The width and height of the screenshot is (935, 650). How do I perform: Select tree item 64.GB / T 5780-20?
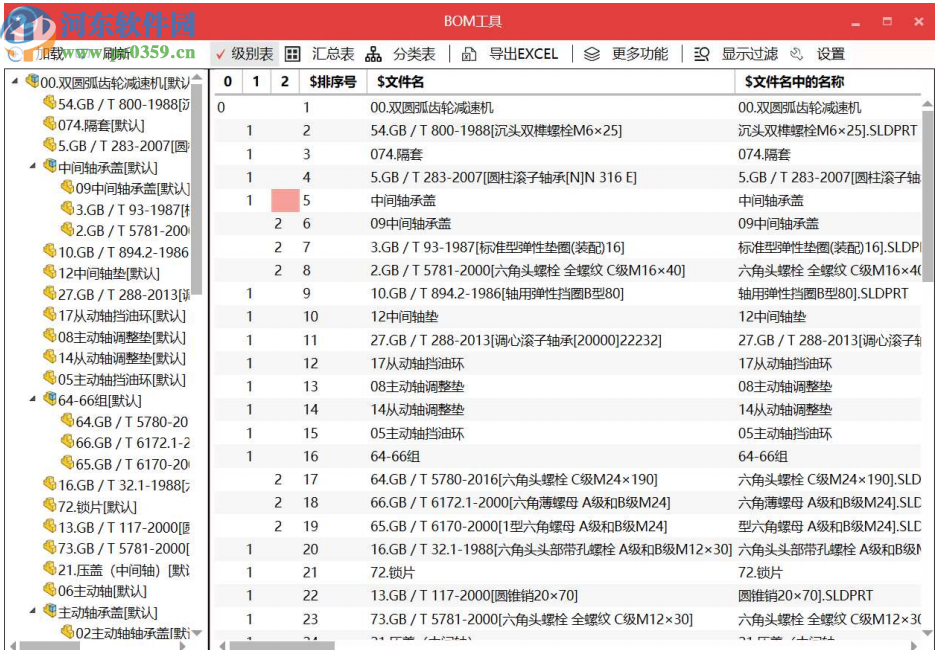132,421
